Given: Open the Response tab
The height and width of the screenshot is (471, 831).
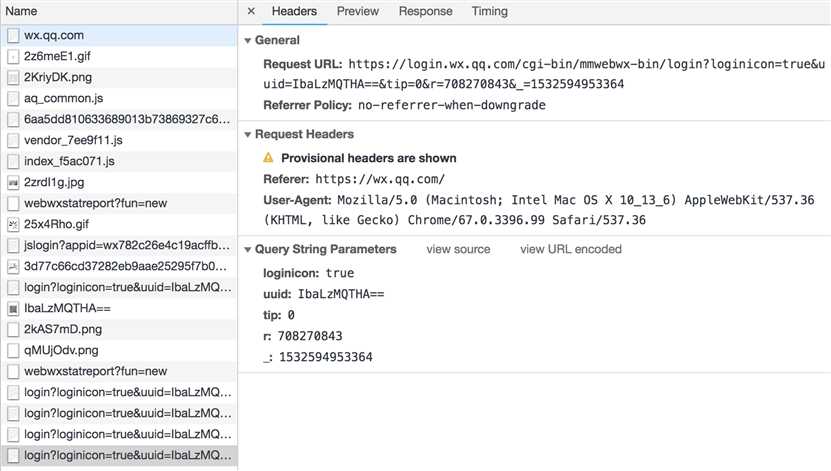Looking at the screenshot, I should click(x=426, y=11).
